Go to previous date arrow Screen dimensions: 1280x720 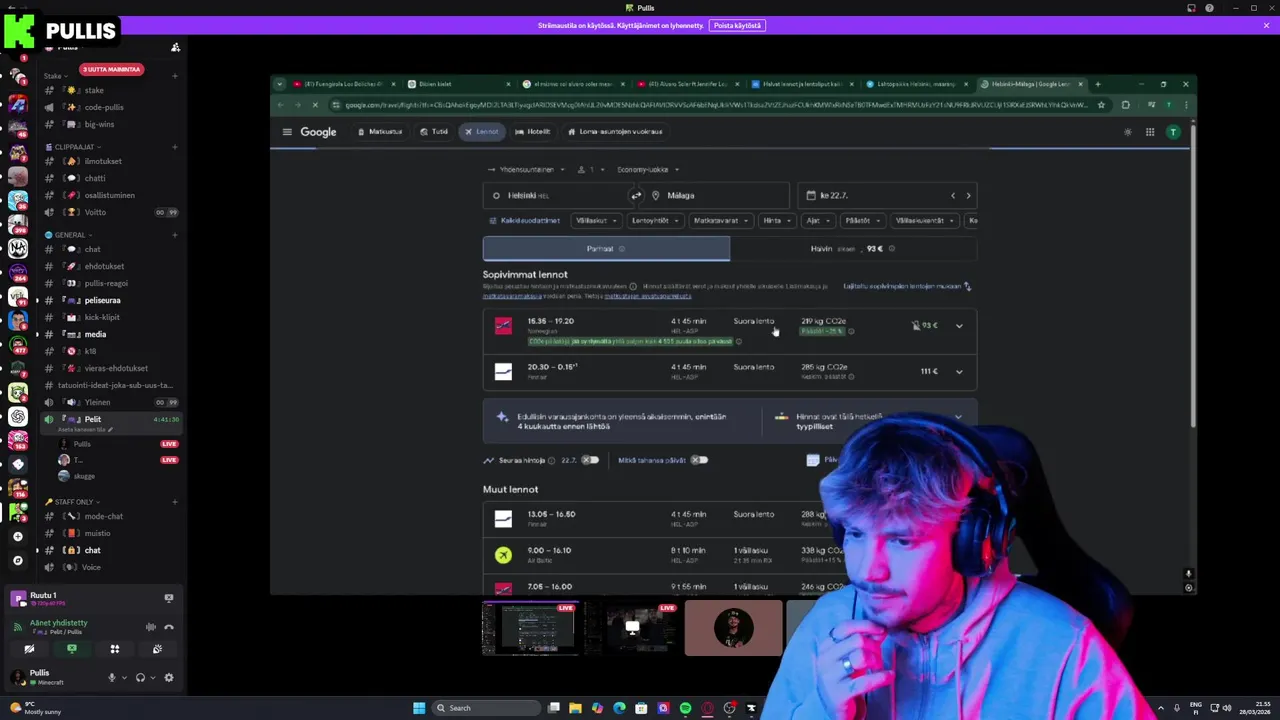point(953,196)
